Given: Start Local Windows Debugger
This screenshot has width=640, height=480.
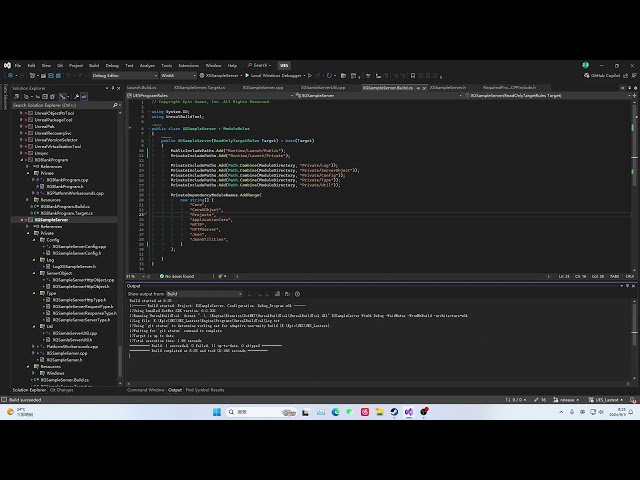Looking at the screenshot, I should coord(273,76).
